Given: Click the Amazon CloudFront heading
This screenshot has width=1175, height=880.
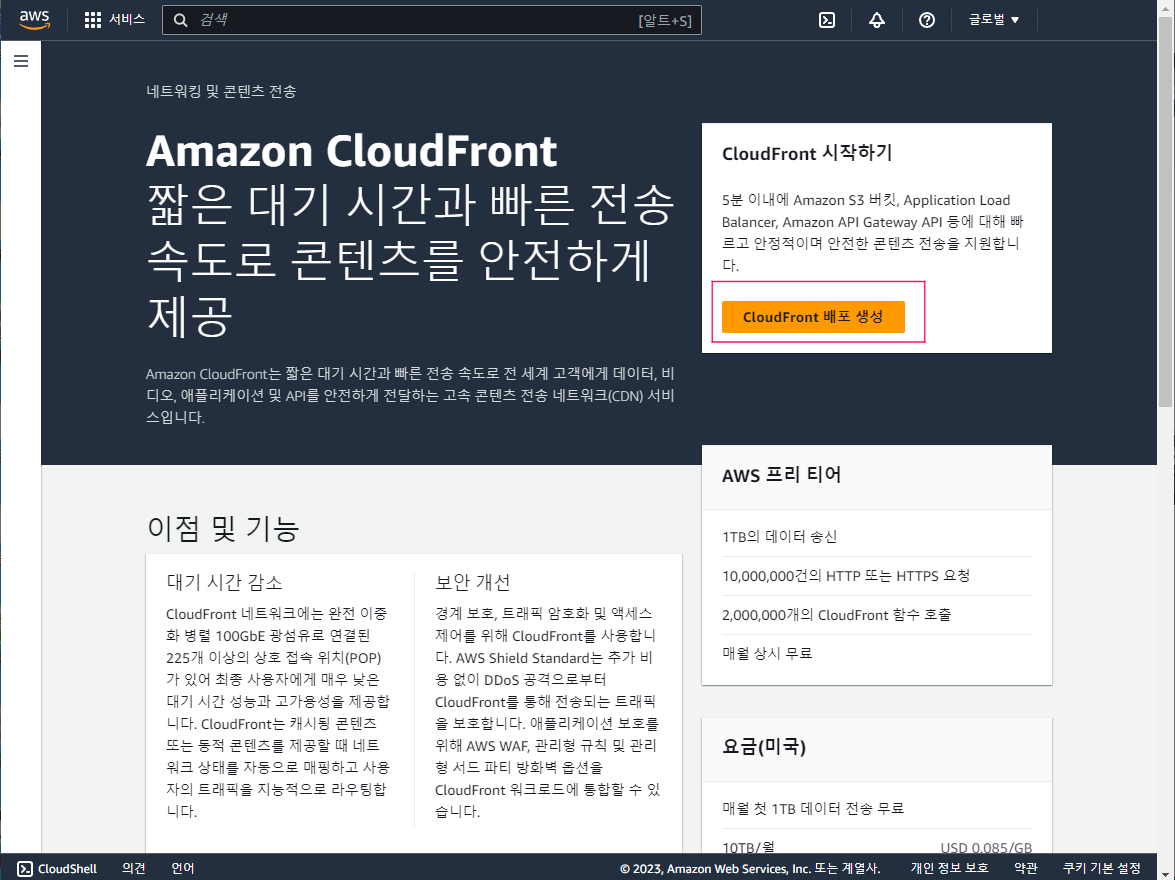Looking at the screenshot, I should (351, 151).
